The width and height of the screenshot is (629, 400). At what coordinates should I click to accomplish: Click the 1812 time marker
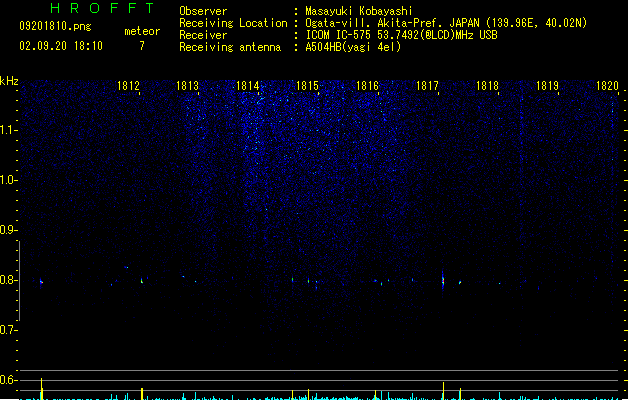tap(128, 86)
